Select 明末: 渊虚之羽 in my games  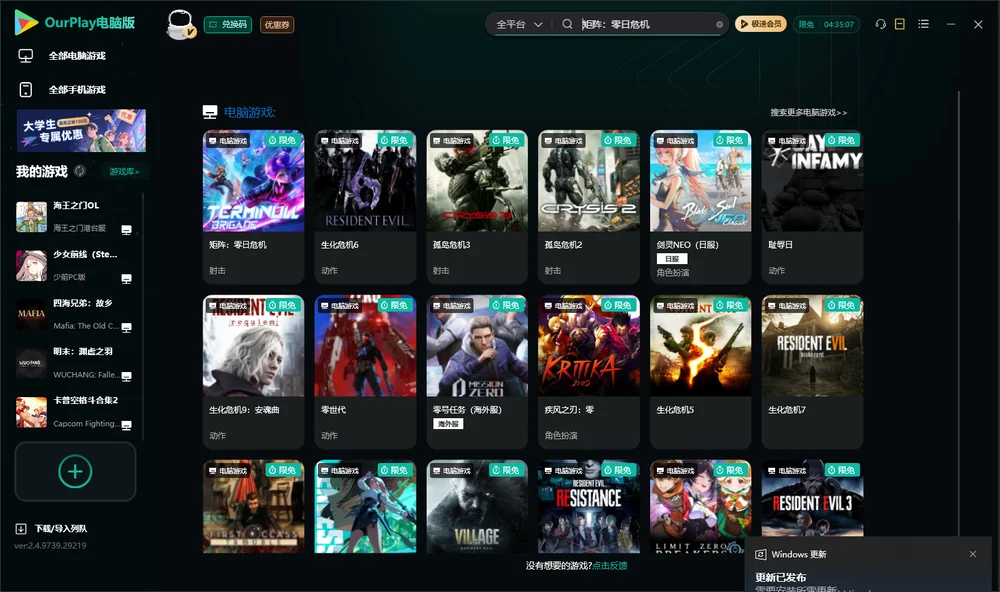click(74, 363)
